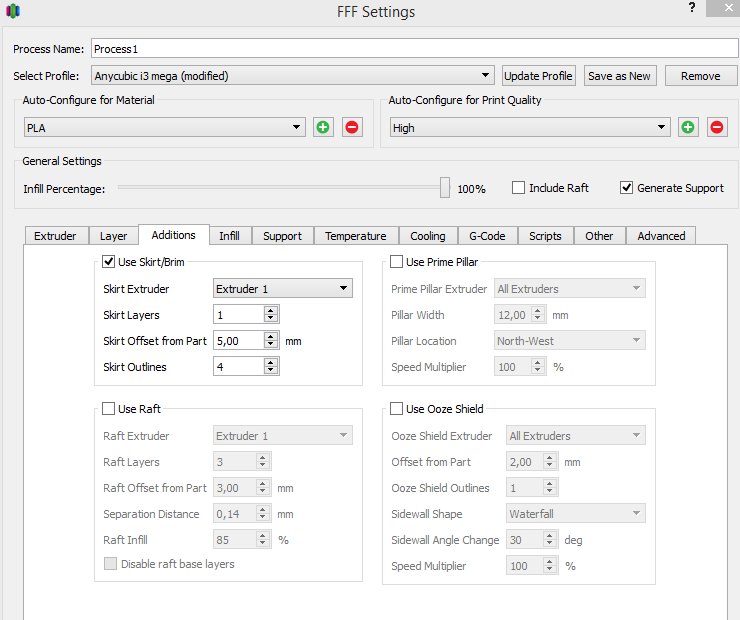Viewport: 740px width, 620px height.
Task: Remove the High print quality preset
Action: [x=717, y=127]
